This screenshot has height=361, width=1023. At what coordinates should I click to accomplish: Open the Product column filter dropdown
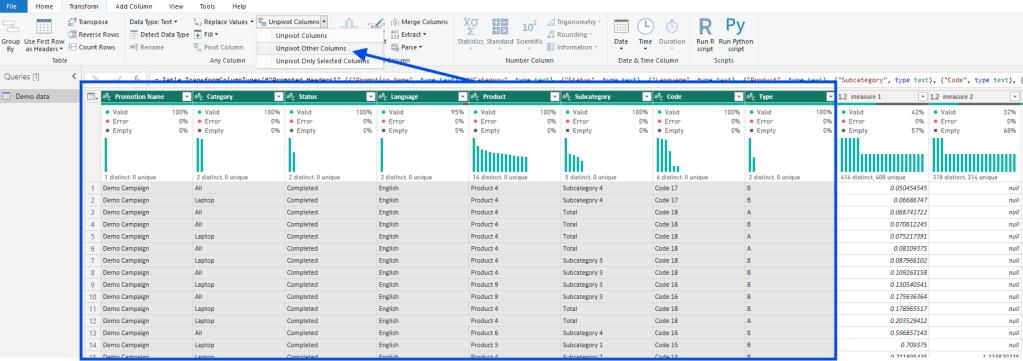coord(555,97)
